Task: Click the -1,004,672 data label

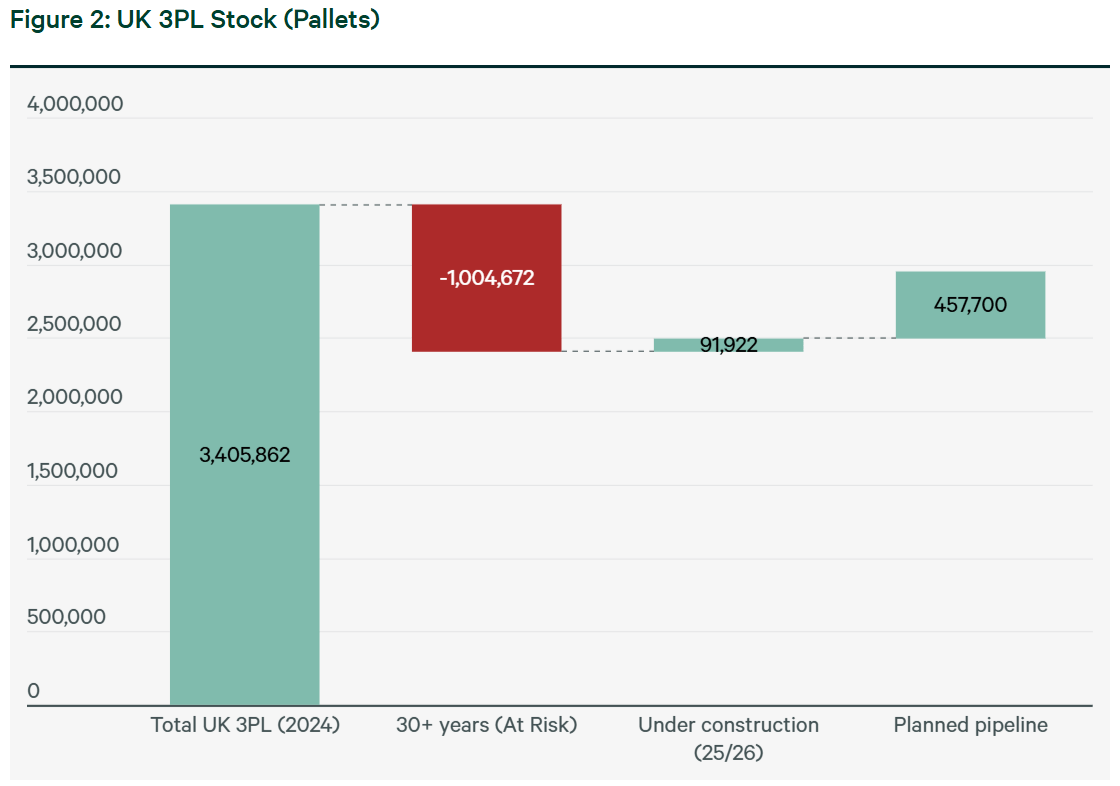Action: click(x=486, y=277)
